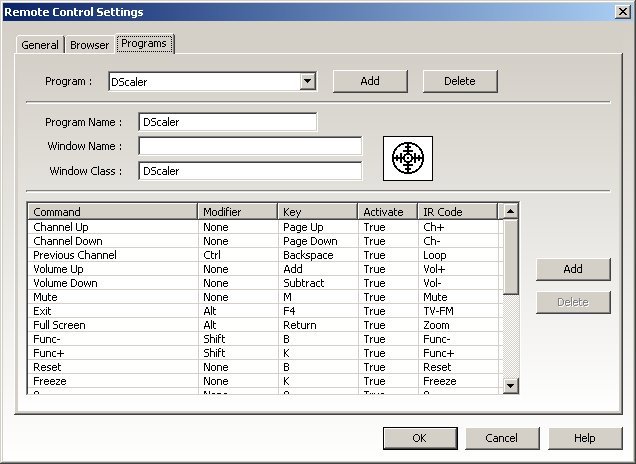This screenshot has height=464, width=636.
Task: Select the Volume Down command
Action: (265, 283)
